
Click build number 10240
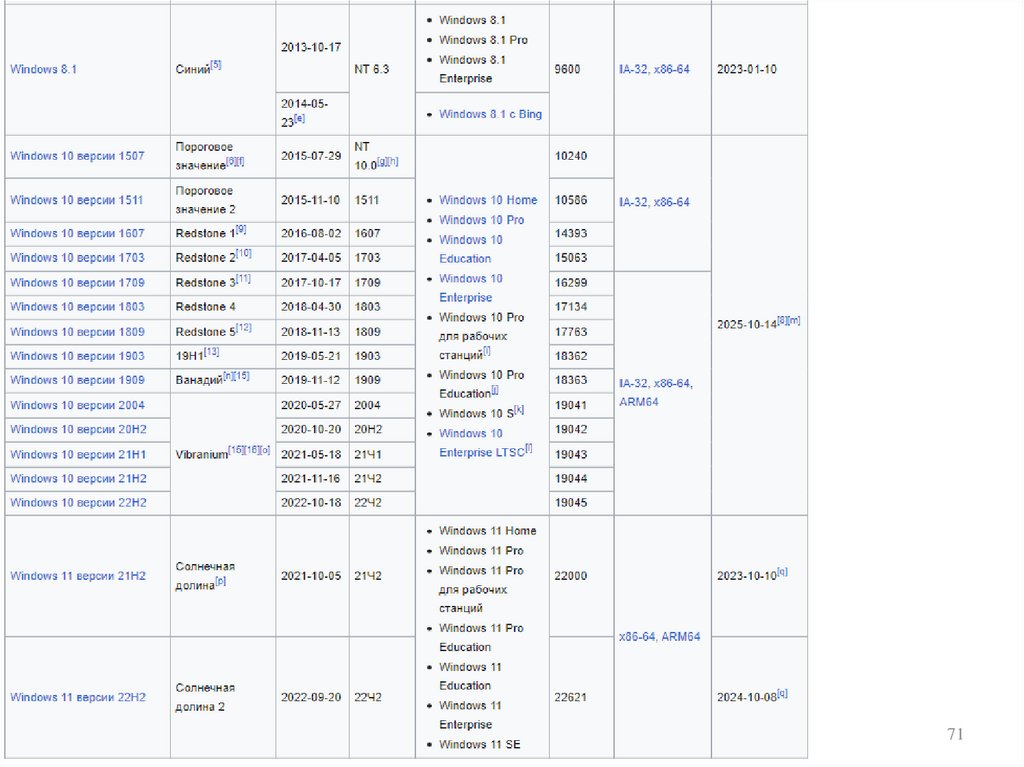[x=571, y=156]
